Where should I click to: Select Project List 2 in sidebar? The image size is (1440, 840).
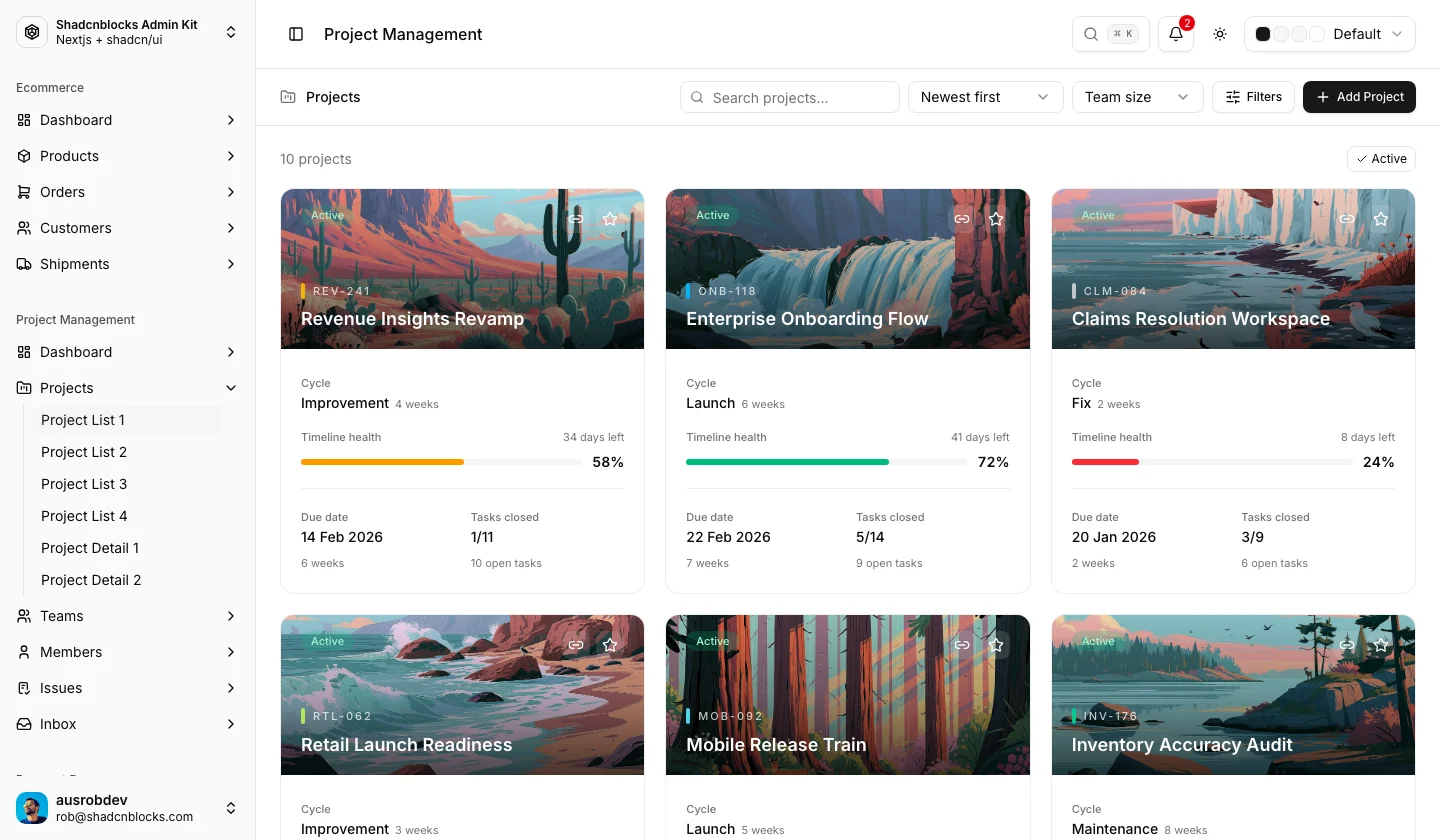pos(127,452)
